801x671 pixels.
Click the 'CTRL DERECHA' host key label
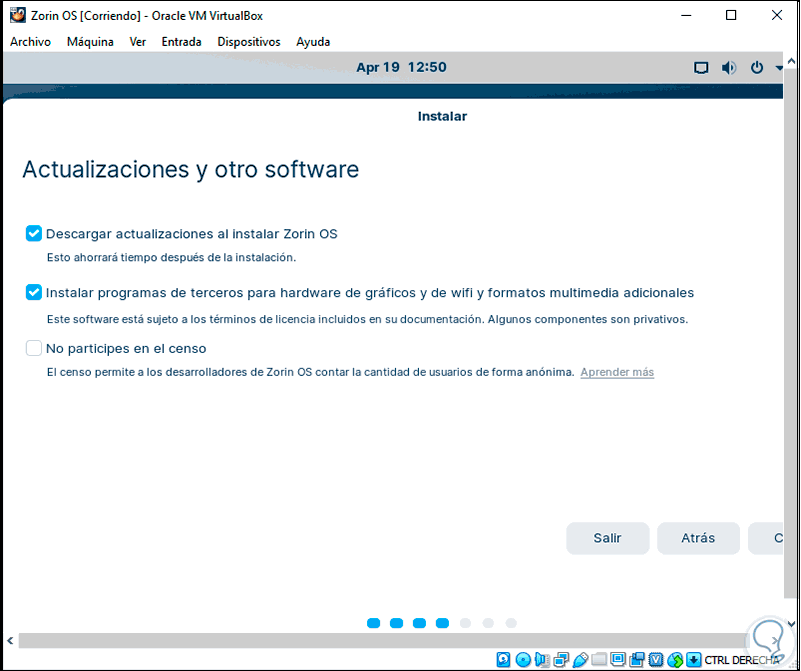click(x=742, y=660)
